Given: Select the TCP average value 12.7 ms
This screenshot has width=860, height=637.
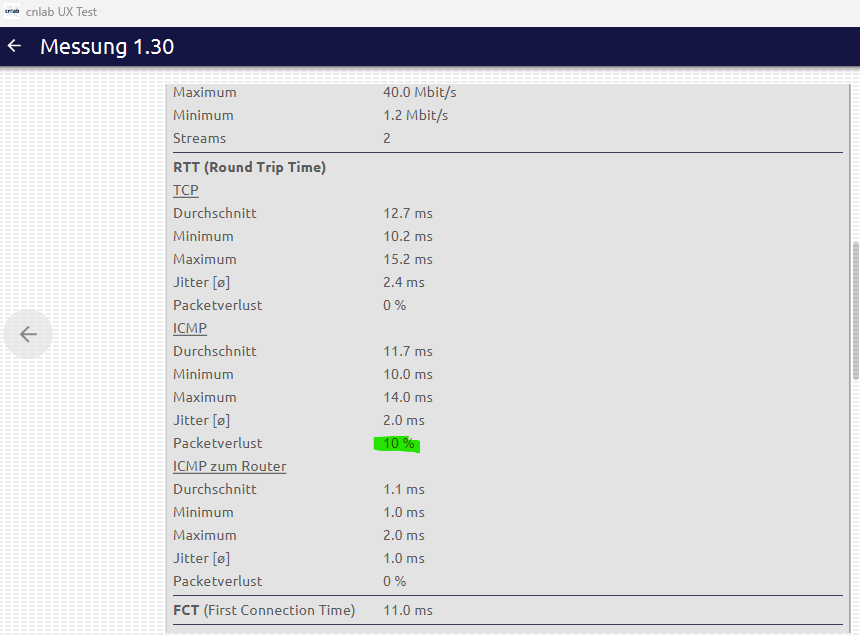Looking at the screenshot, I should (x=407, y=213).
